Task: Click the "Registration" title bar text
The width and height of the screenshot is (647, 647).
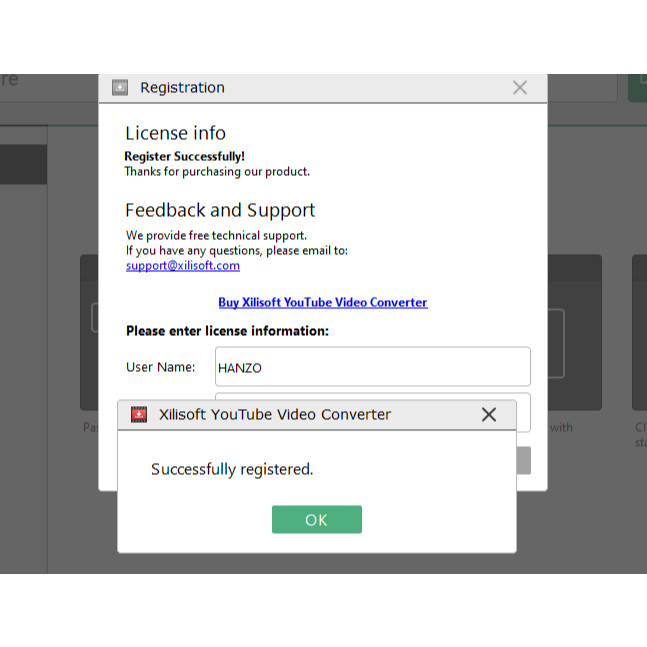Action: pyautogui.click(x=182, y=88)
